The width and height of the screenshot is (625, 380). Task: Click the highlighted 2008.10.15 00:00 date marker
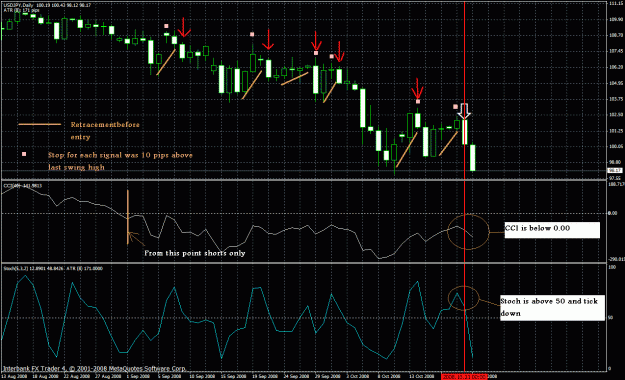coord(464,376)
